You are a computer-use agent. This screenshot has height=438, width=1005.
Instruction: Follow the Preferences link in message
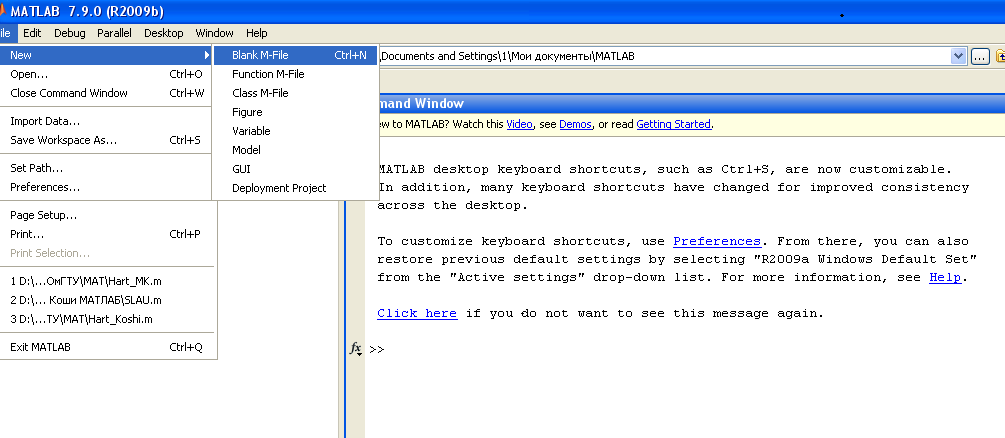coord(717,242)
